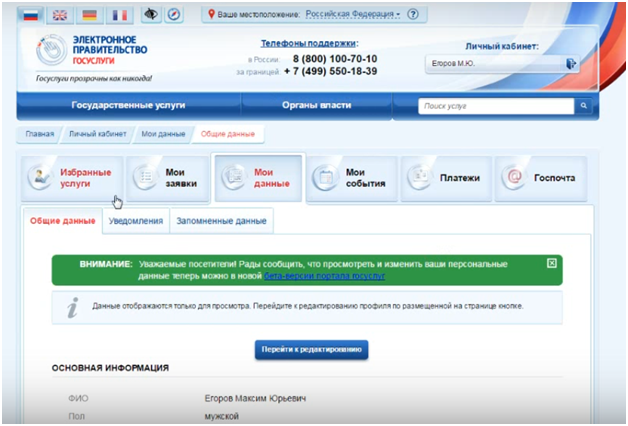628x426 pixels.
Task: Choose the French flag language icon
Action: (120, 15)
